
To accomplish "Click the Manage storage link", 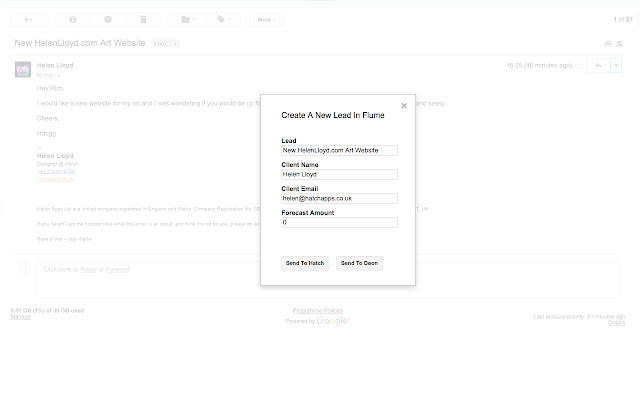I will (x=20, y=317).
